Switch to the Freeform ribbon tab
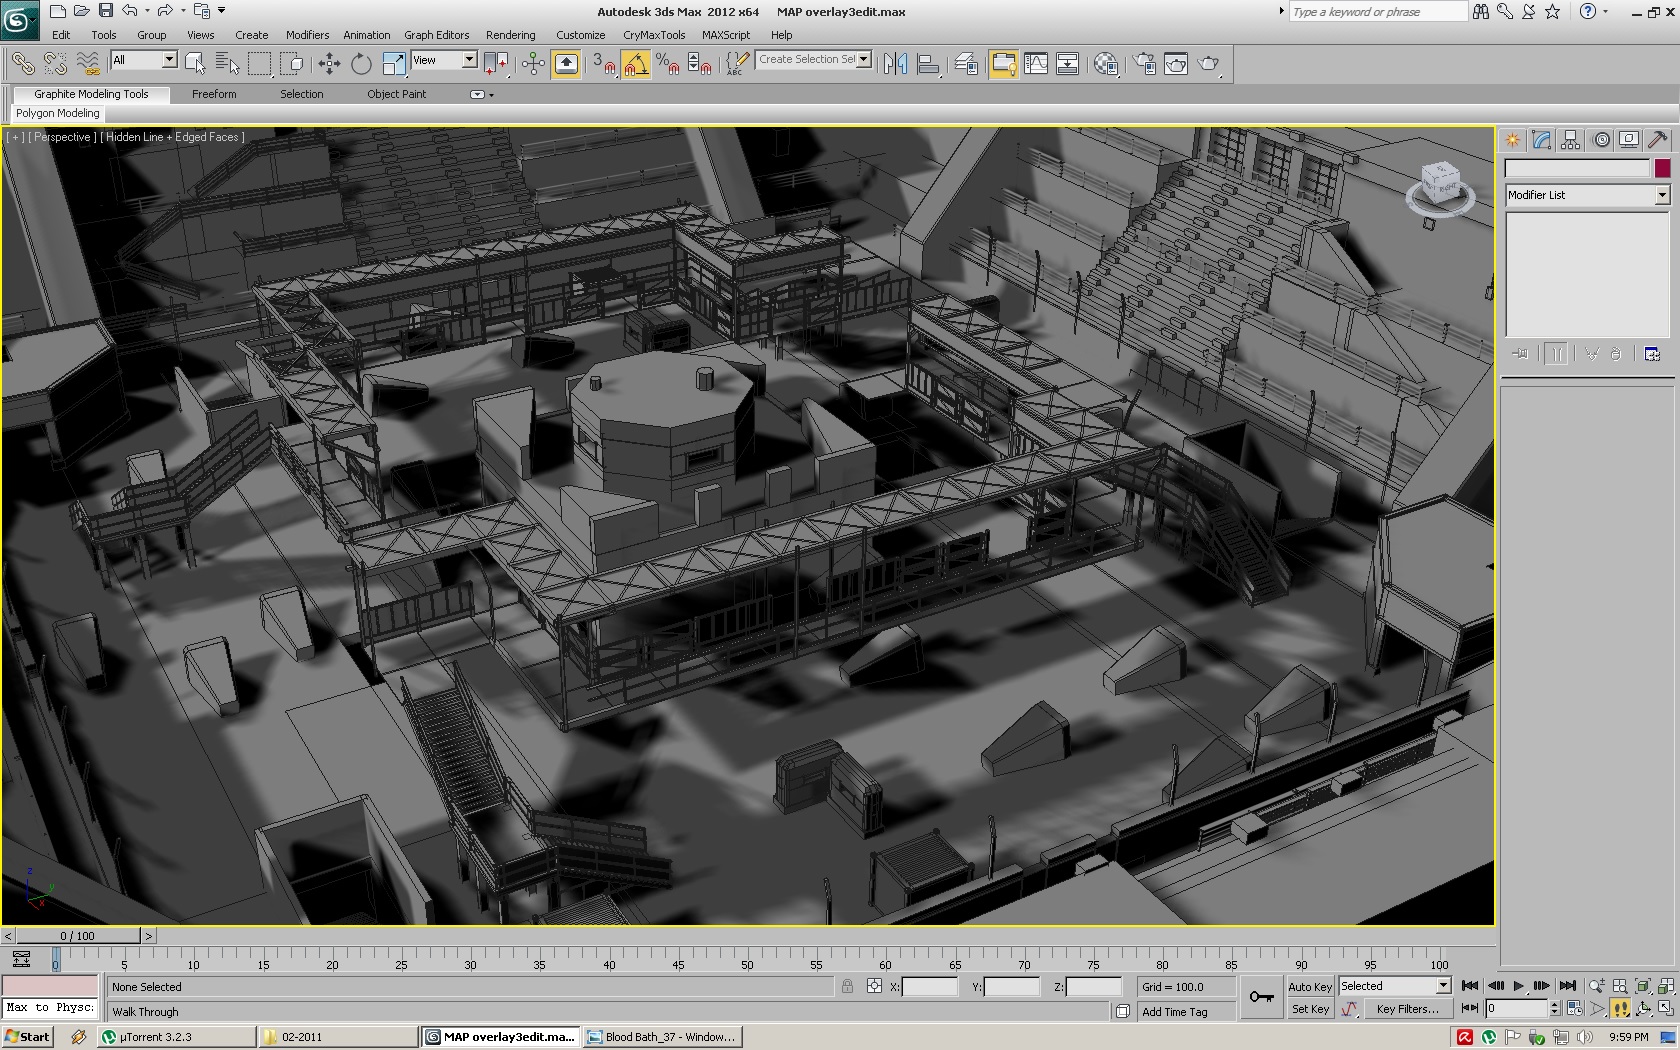Image resolution: width=1680 pixels, height=1050 pixels. click(x=214, y=94)
